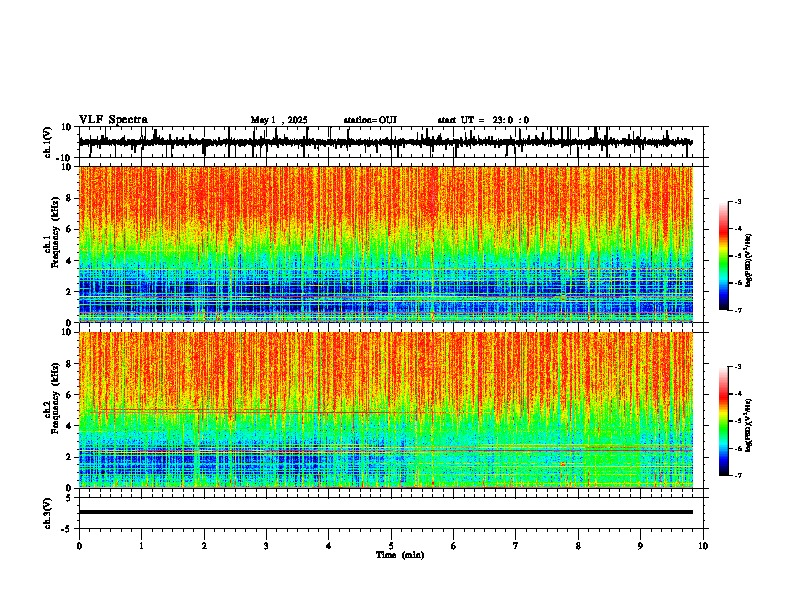Click the ch.1 voltage waveform trace
The image size is (792, 612).
pyautogui.click(x=385, y=142)
